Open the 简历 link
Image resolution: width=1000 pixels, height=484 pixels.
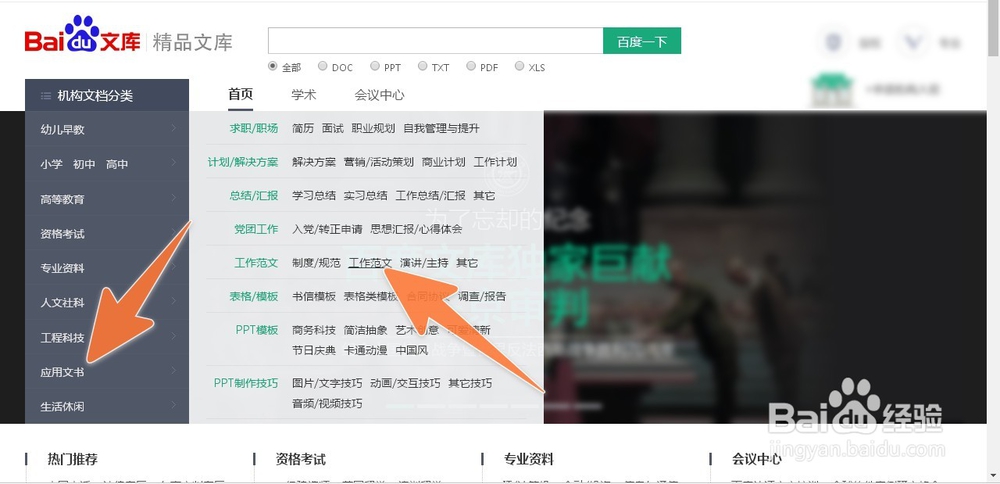303,128
